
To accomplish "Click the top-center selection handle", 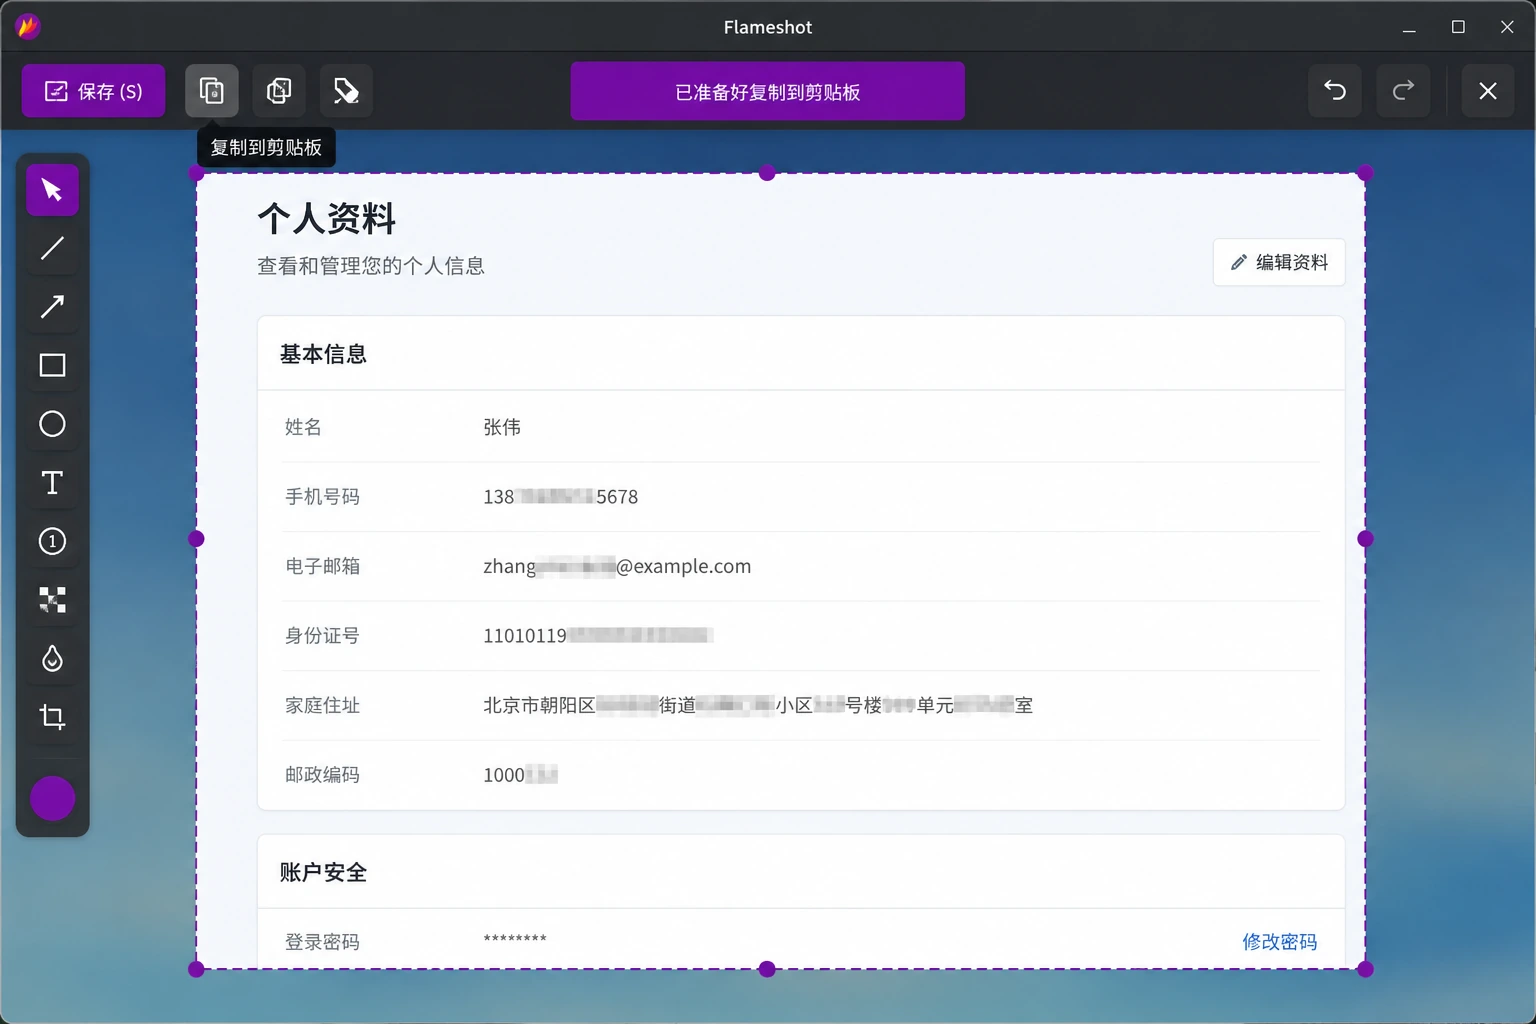I will [x=767, y=173].
